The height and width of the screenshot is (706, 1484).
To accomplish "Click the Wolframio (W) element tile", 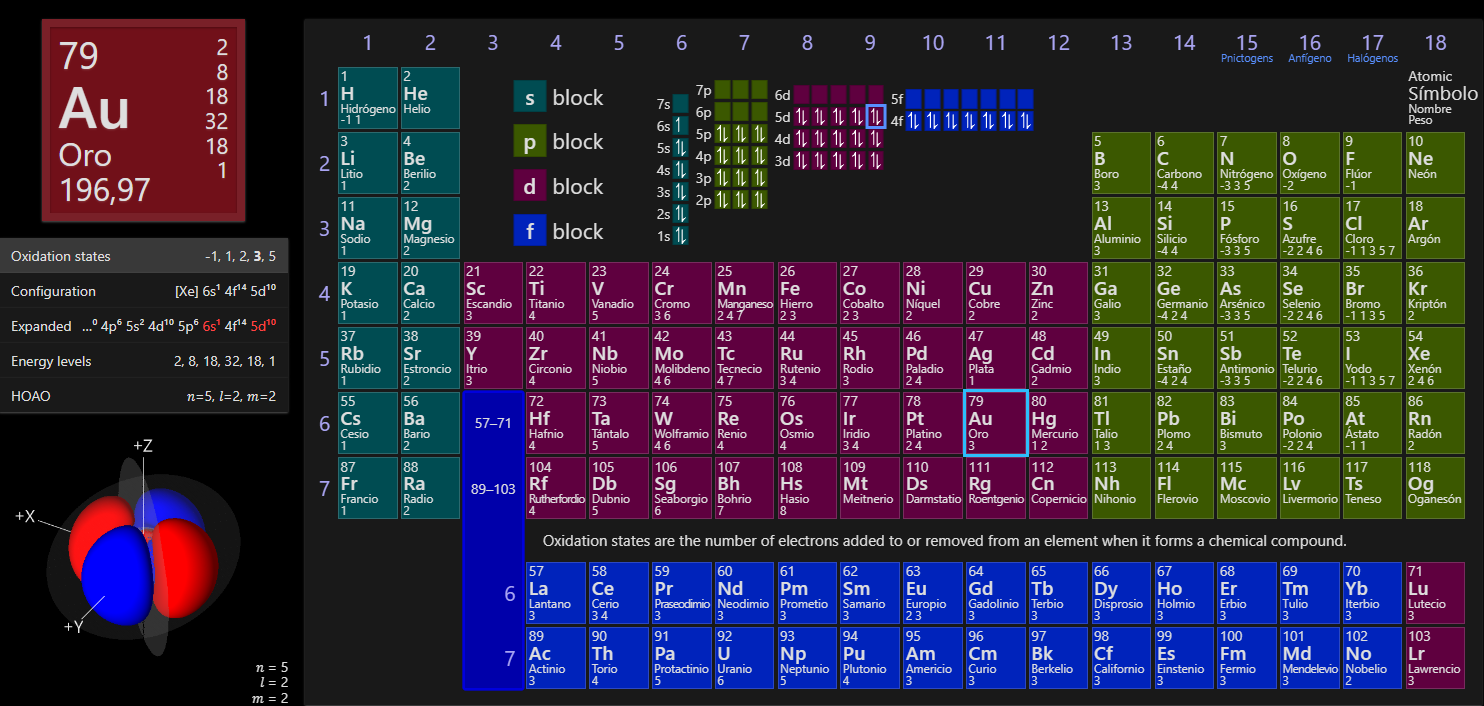I will [x=681, y=423].
